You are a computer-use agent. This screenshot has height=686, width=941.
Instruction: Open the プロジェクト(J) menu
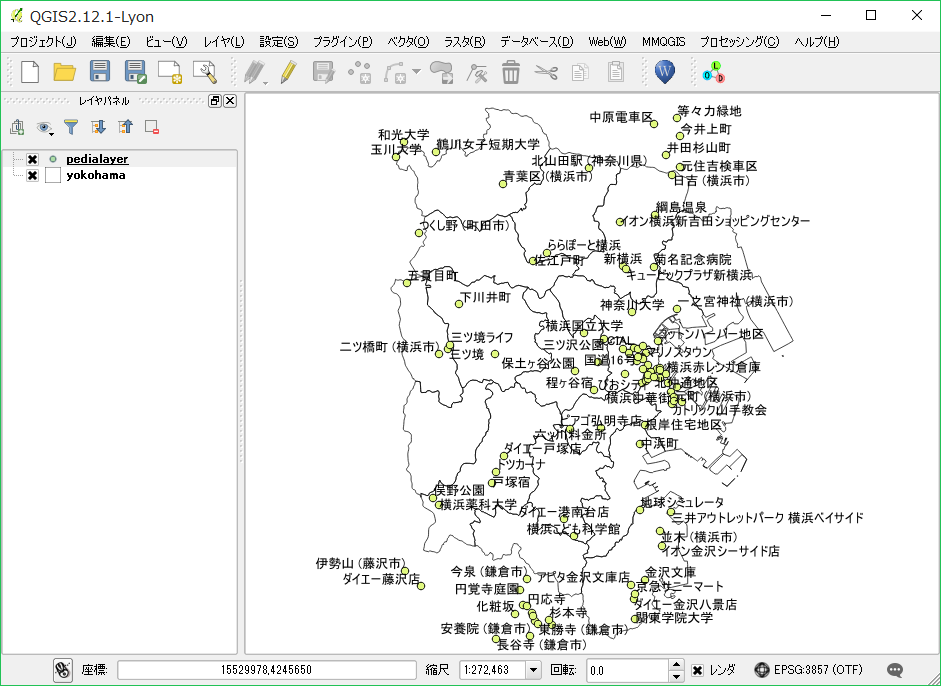(x=43, y=41)
